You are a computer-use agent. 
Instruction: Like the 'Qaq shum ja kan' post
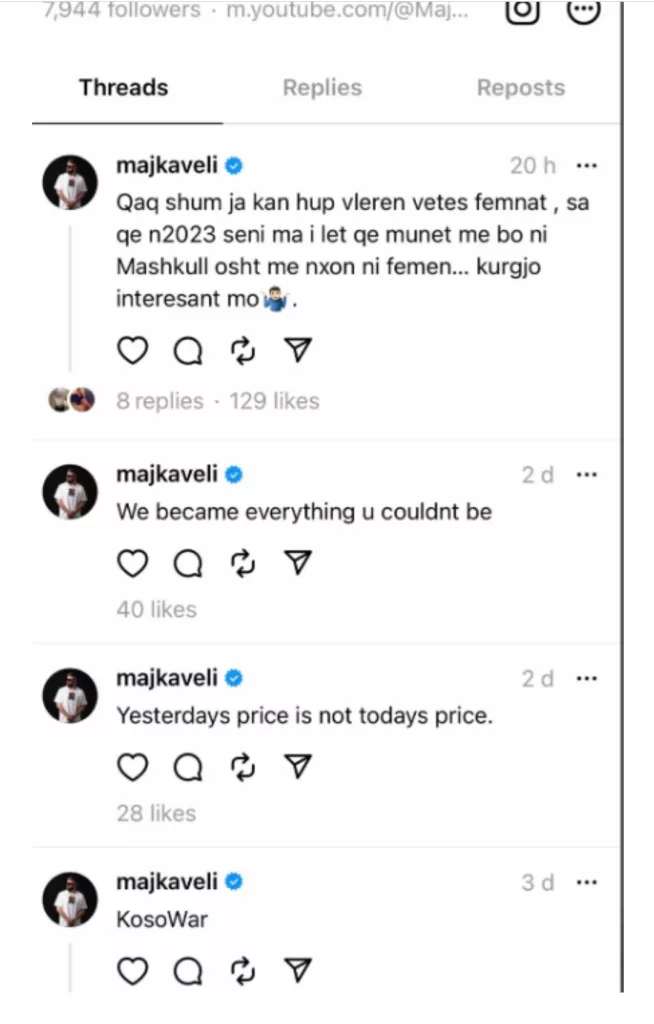(133, 351)
